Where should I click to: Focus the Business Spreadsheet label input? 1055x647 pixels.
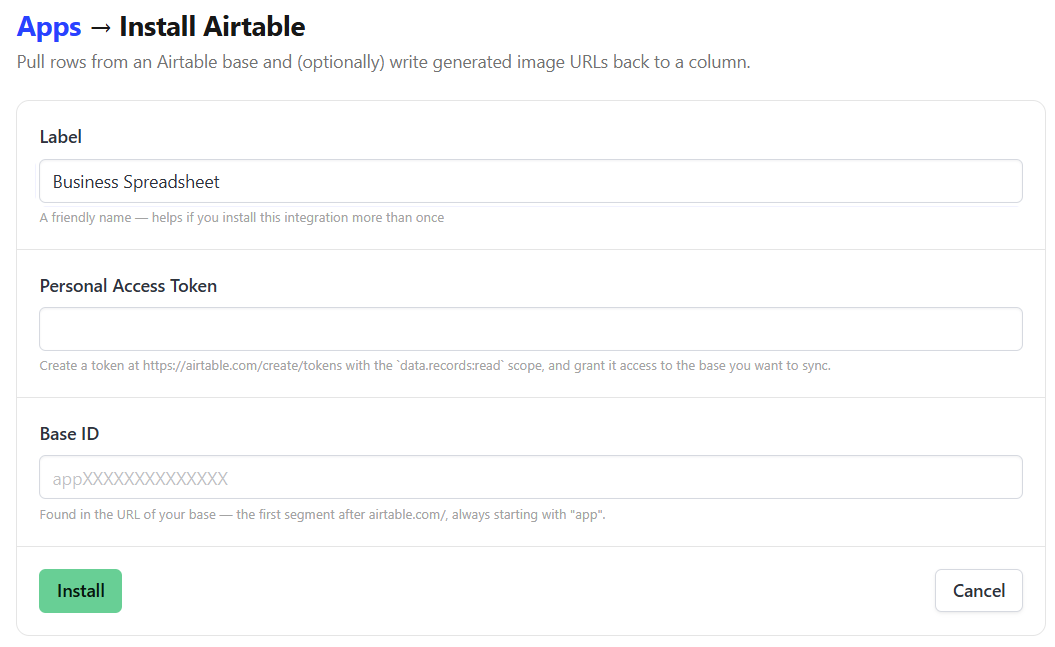531,182
